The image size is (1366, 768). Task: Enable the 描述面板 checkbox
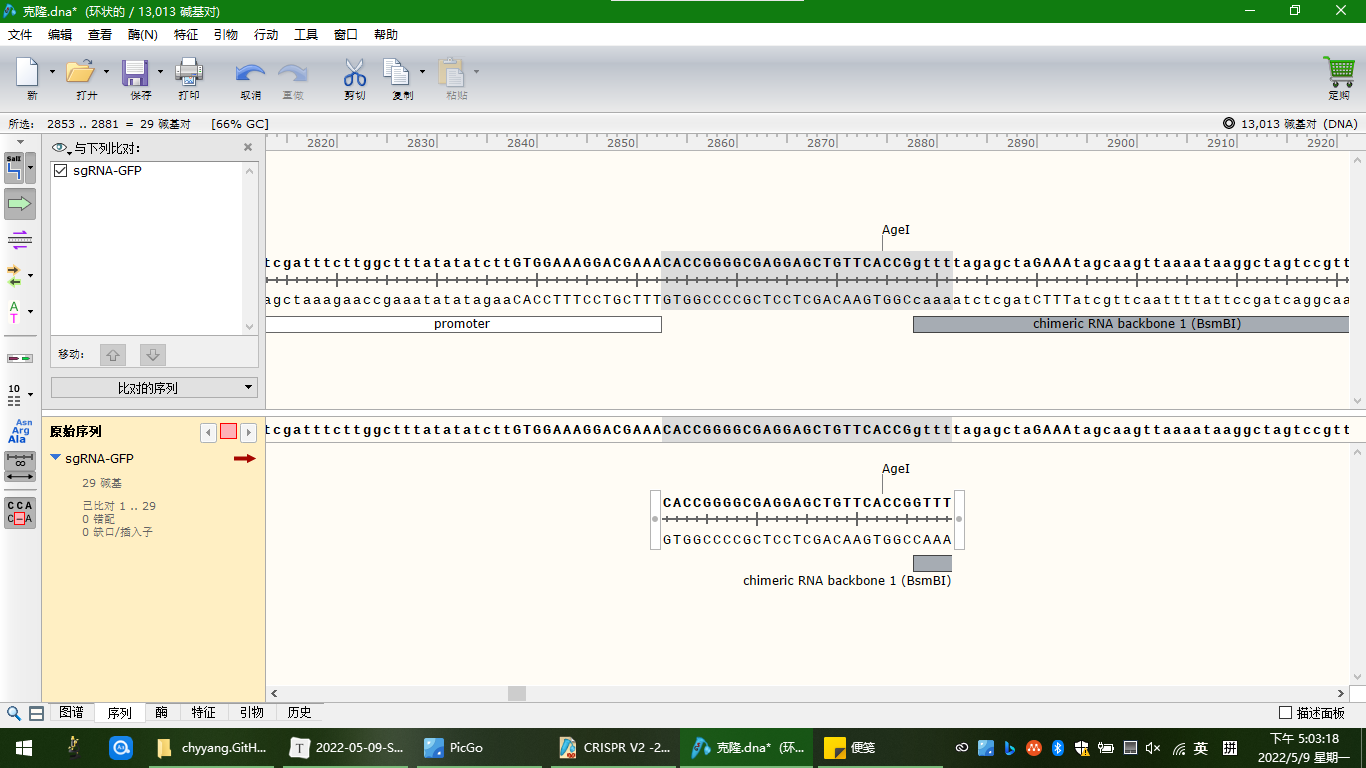(1286, 713)
